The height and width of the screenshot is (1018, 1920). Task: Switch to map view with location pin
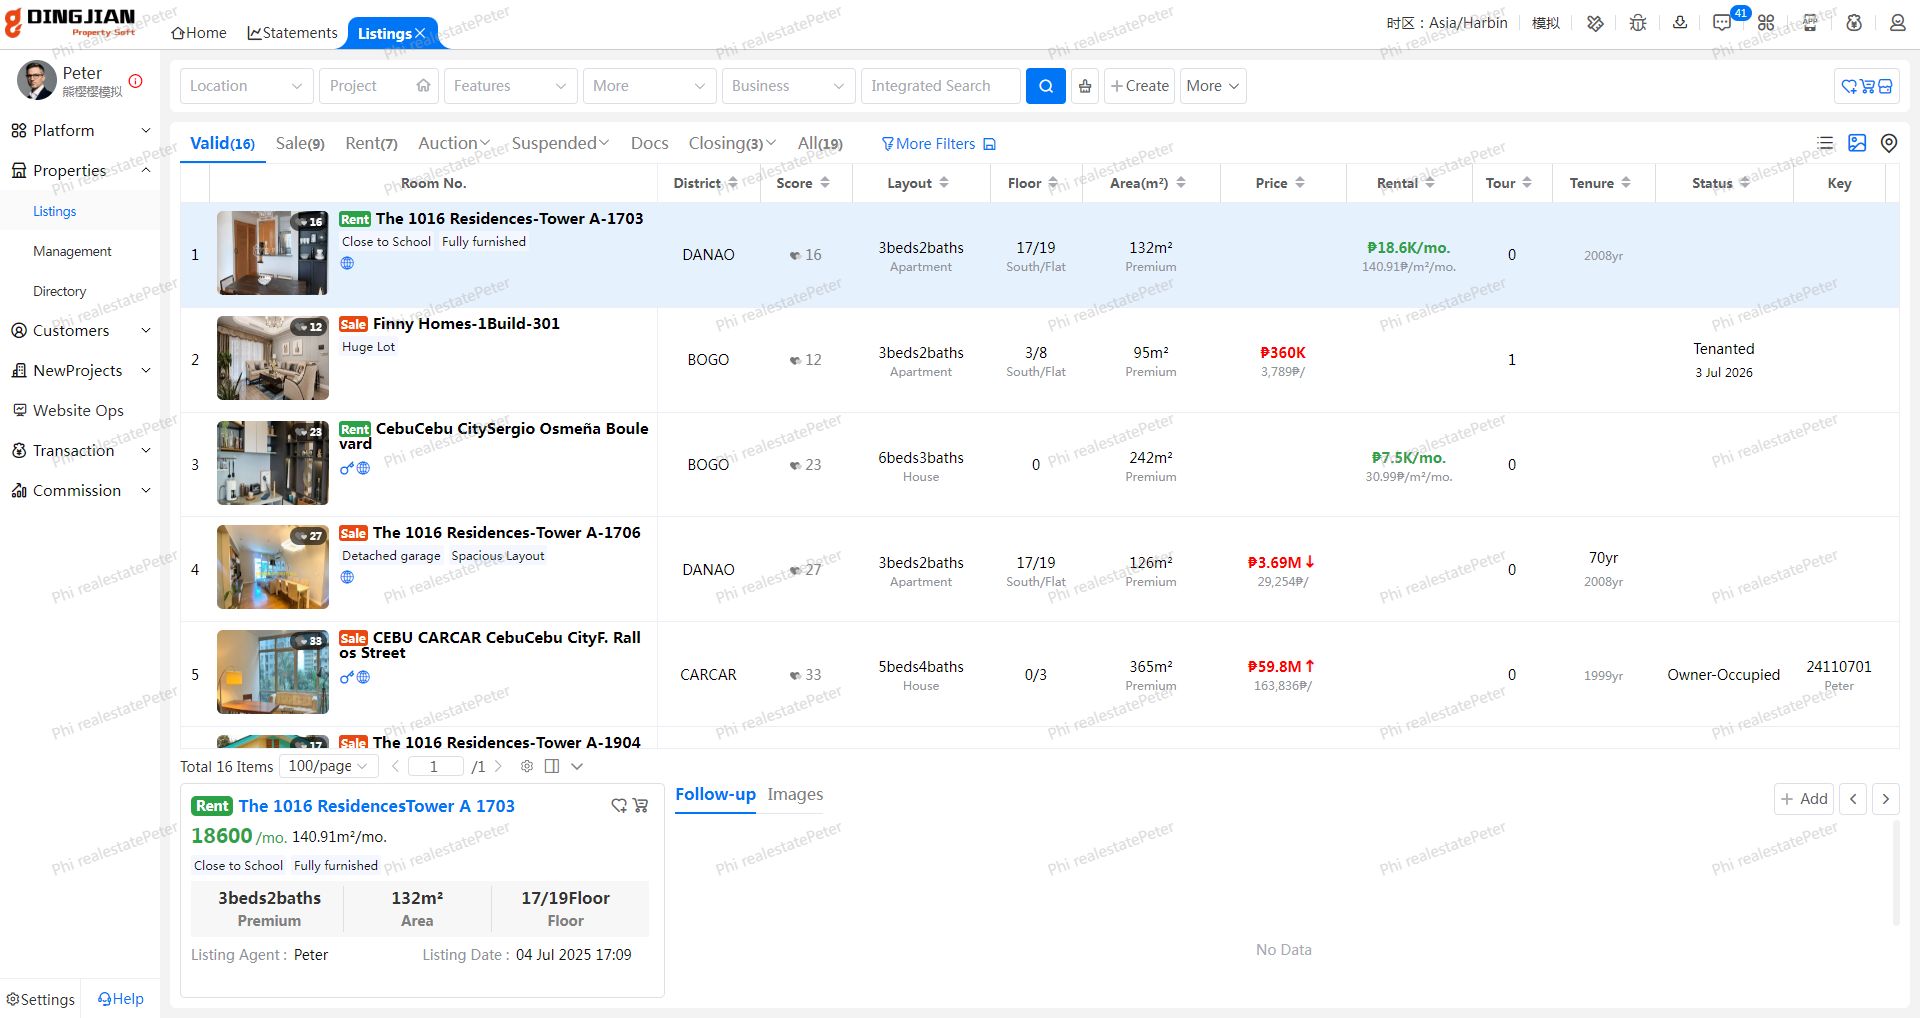click(1889, 143)
